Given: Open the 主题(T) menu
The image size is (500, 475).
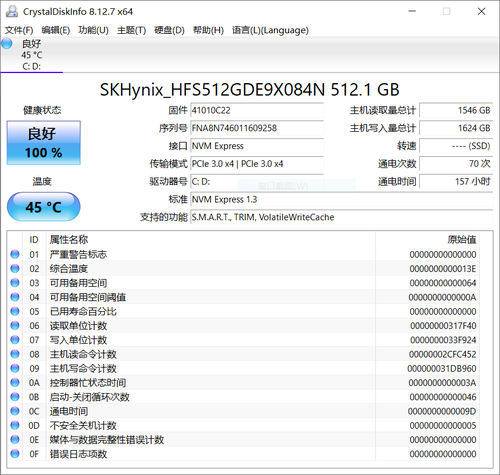Looking at the screenshot, I should [131, 30].
